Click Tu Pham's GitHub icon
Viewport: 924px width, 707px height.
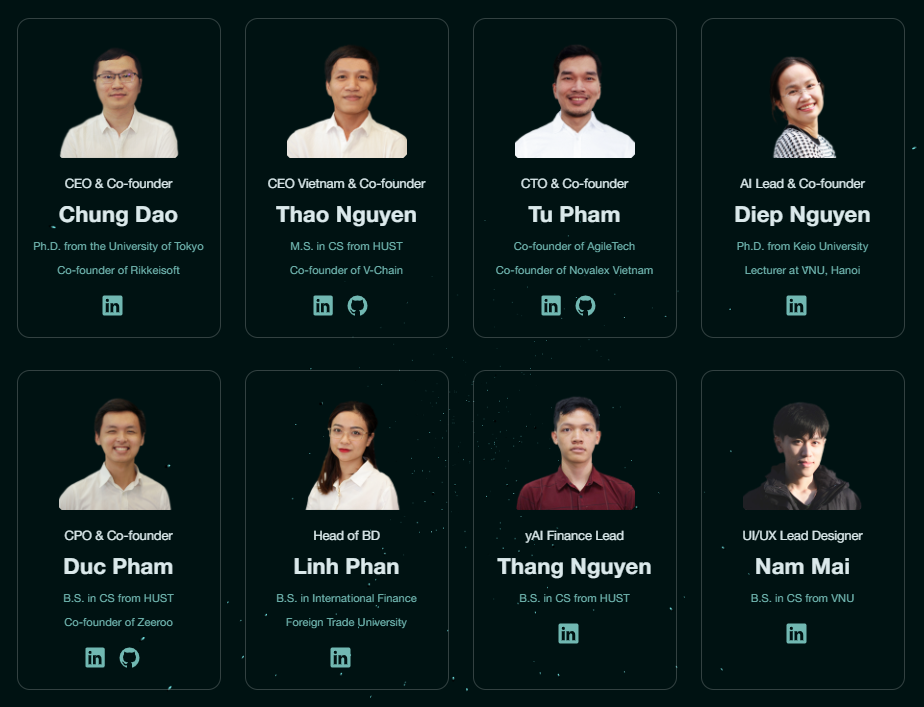(586, 305)
